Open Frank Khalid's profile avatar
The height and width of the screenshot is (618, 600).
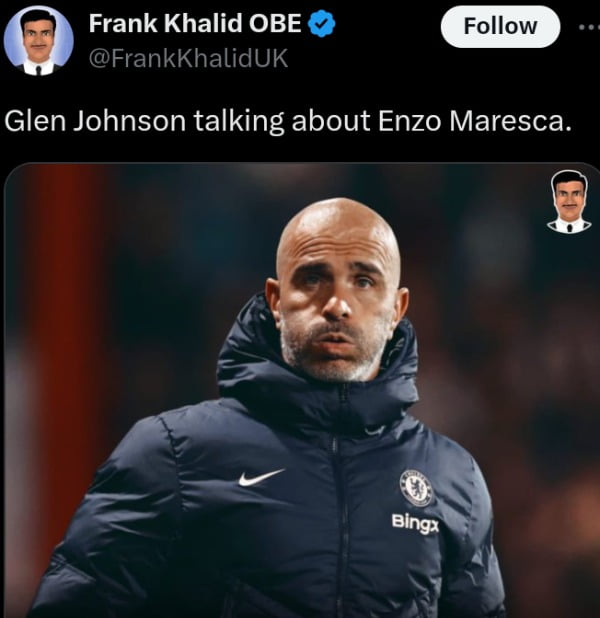tap(39, 41)
